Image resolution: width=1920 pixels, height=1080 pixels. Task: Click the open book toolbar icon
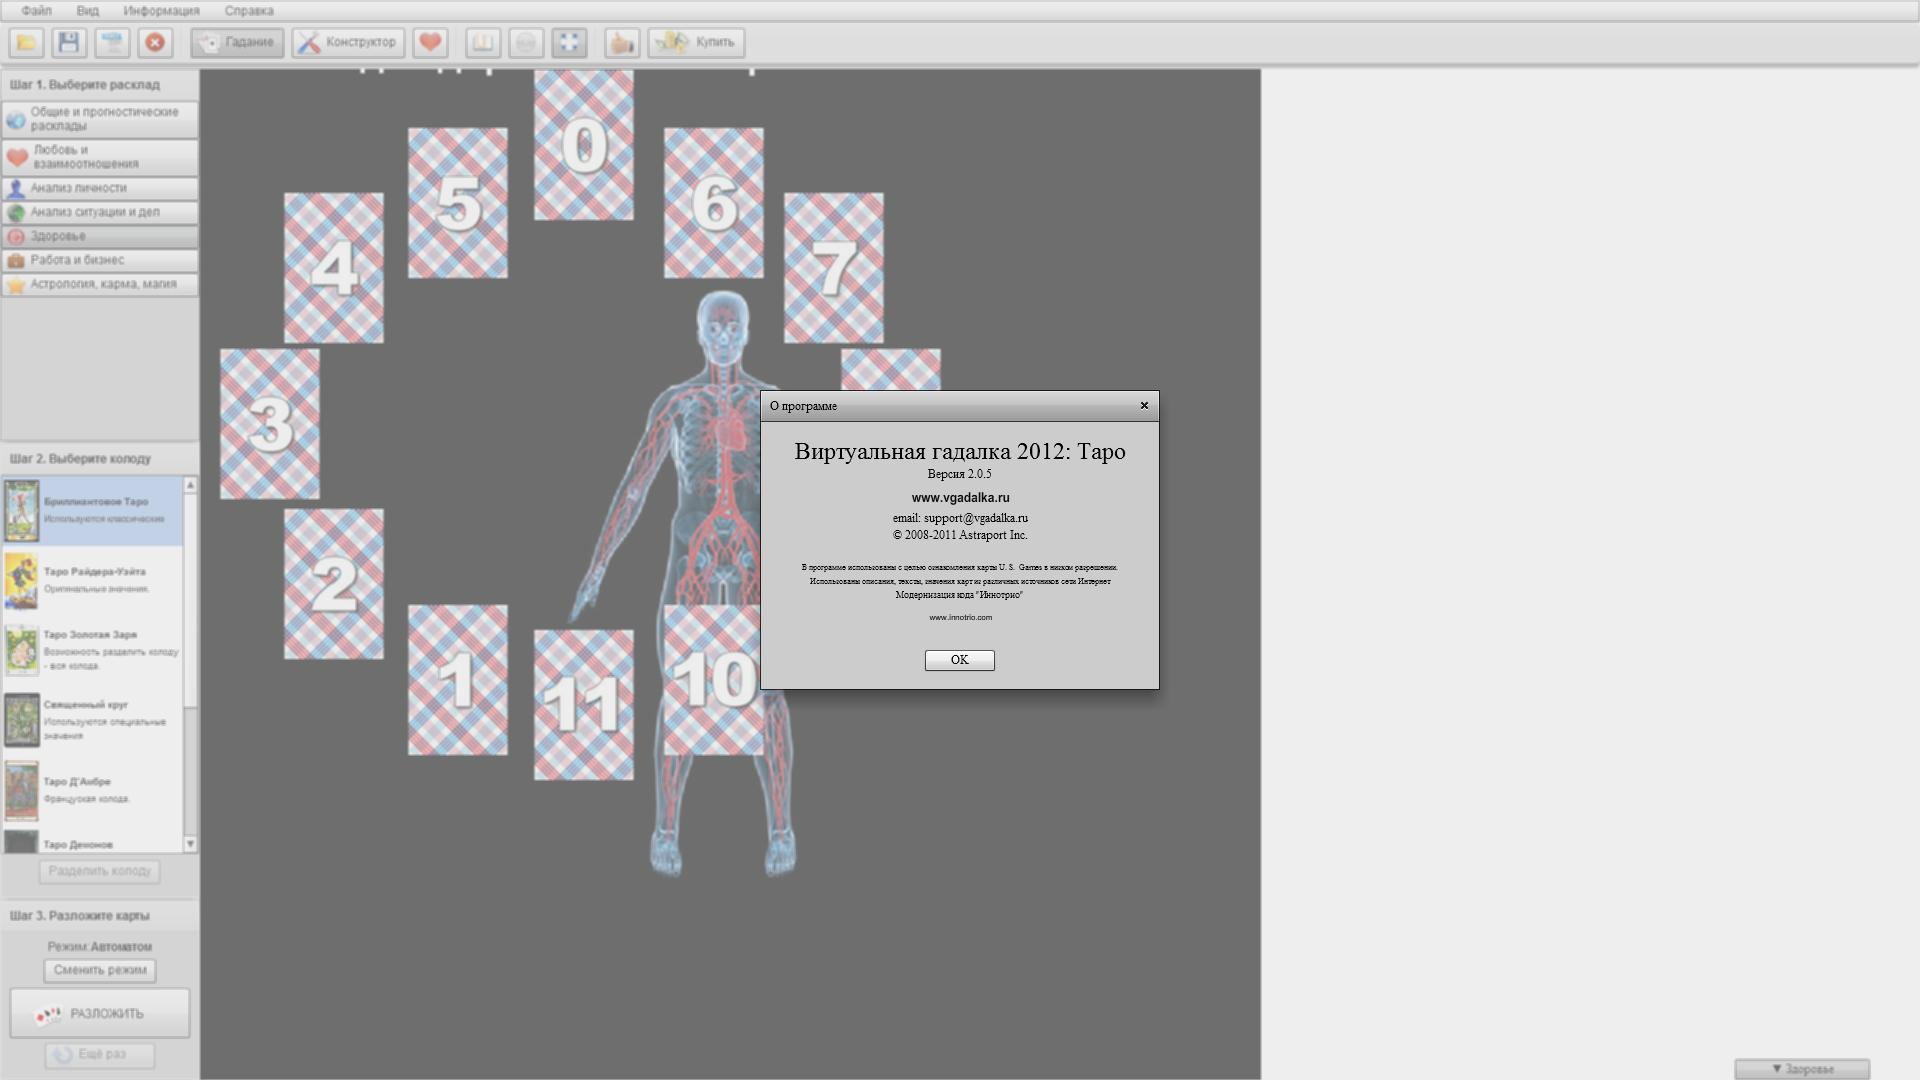483,42
